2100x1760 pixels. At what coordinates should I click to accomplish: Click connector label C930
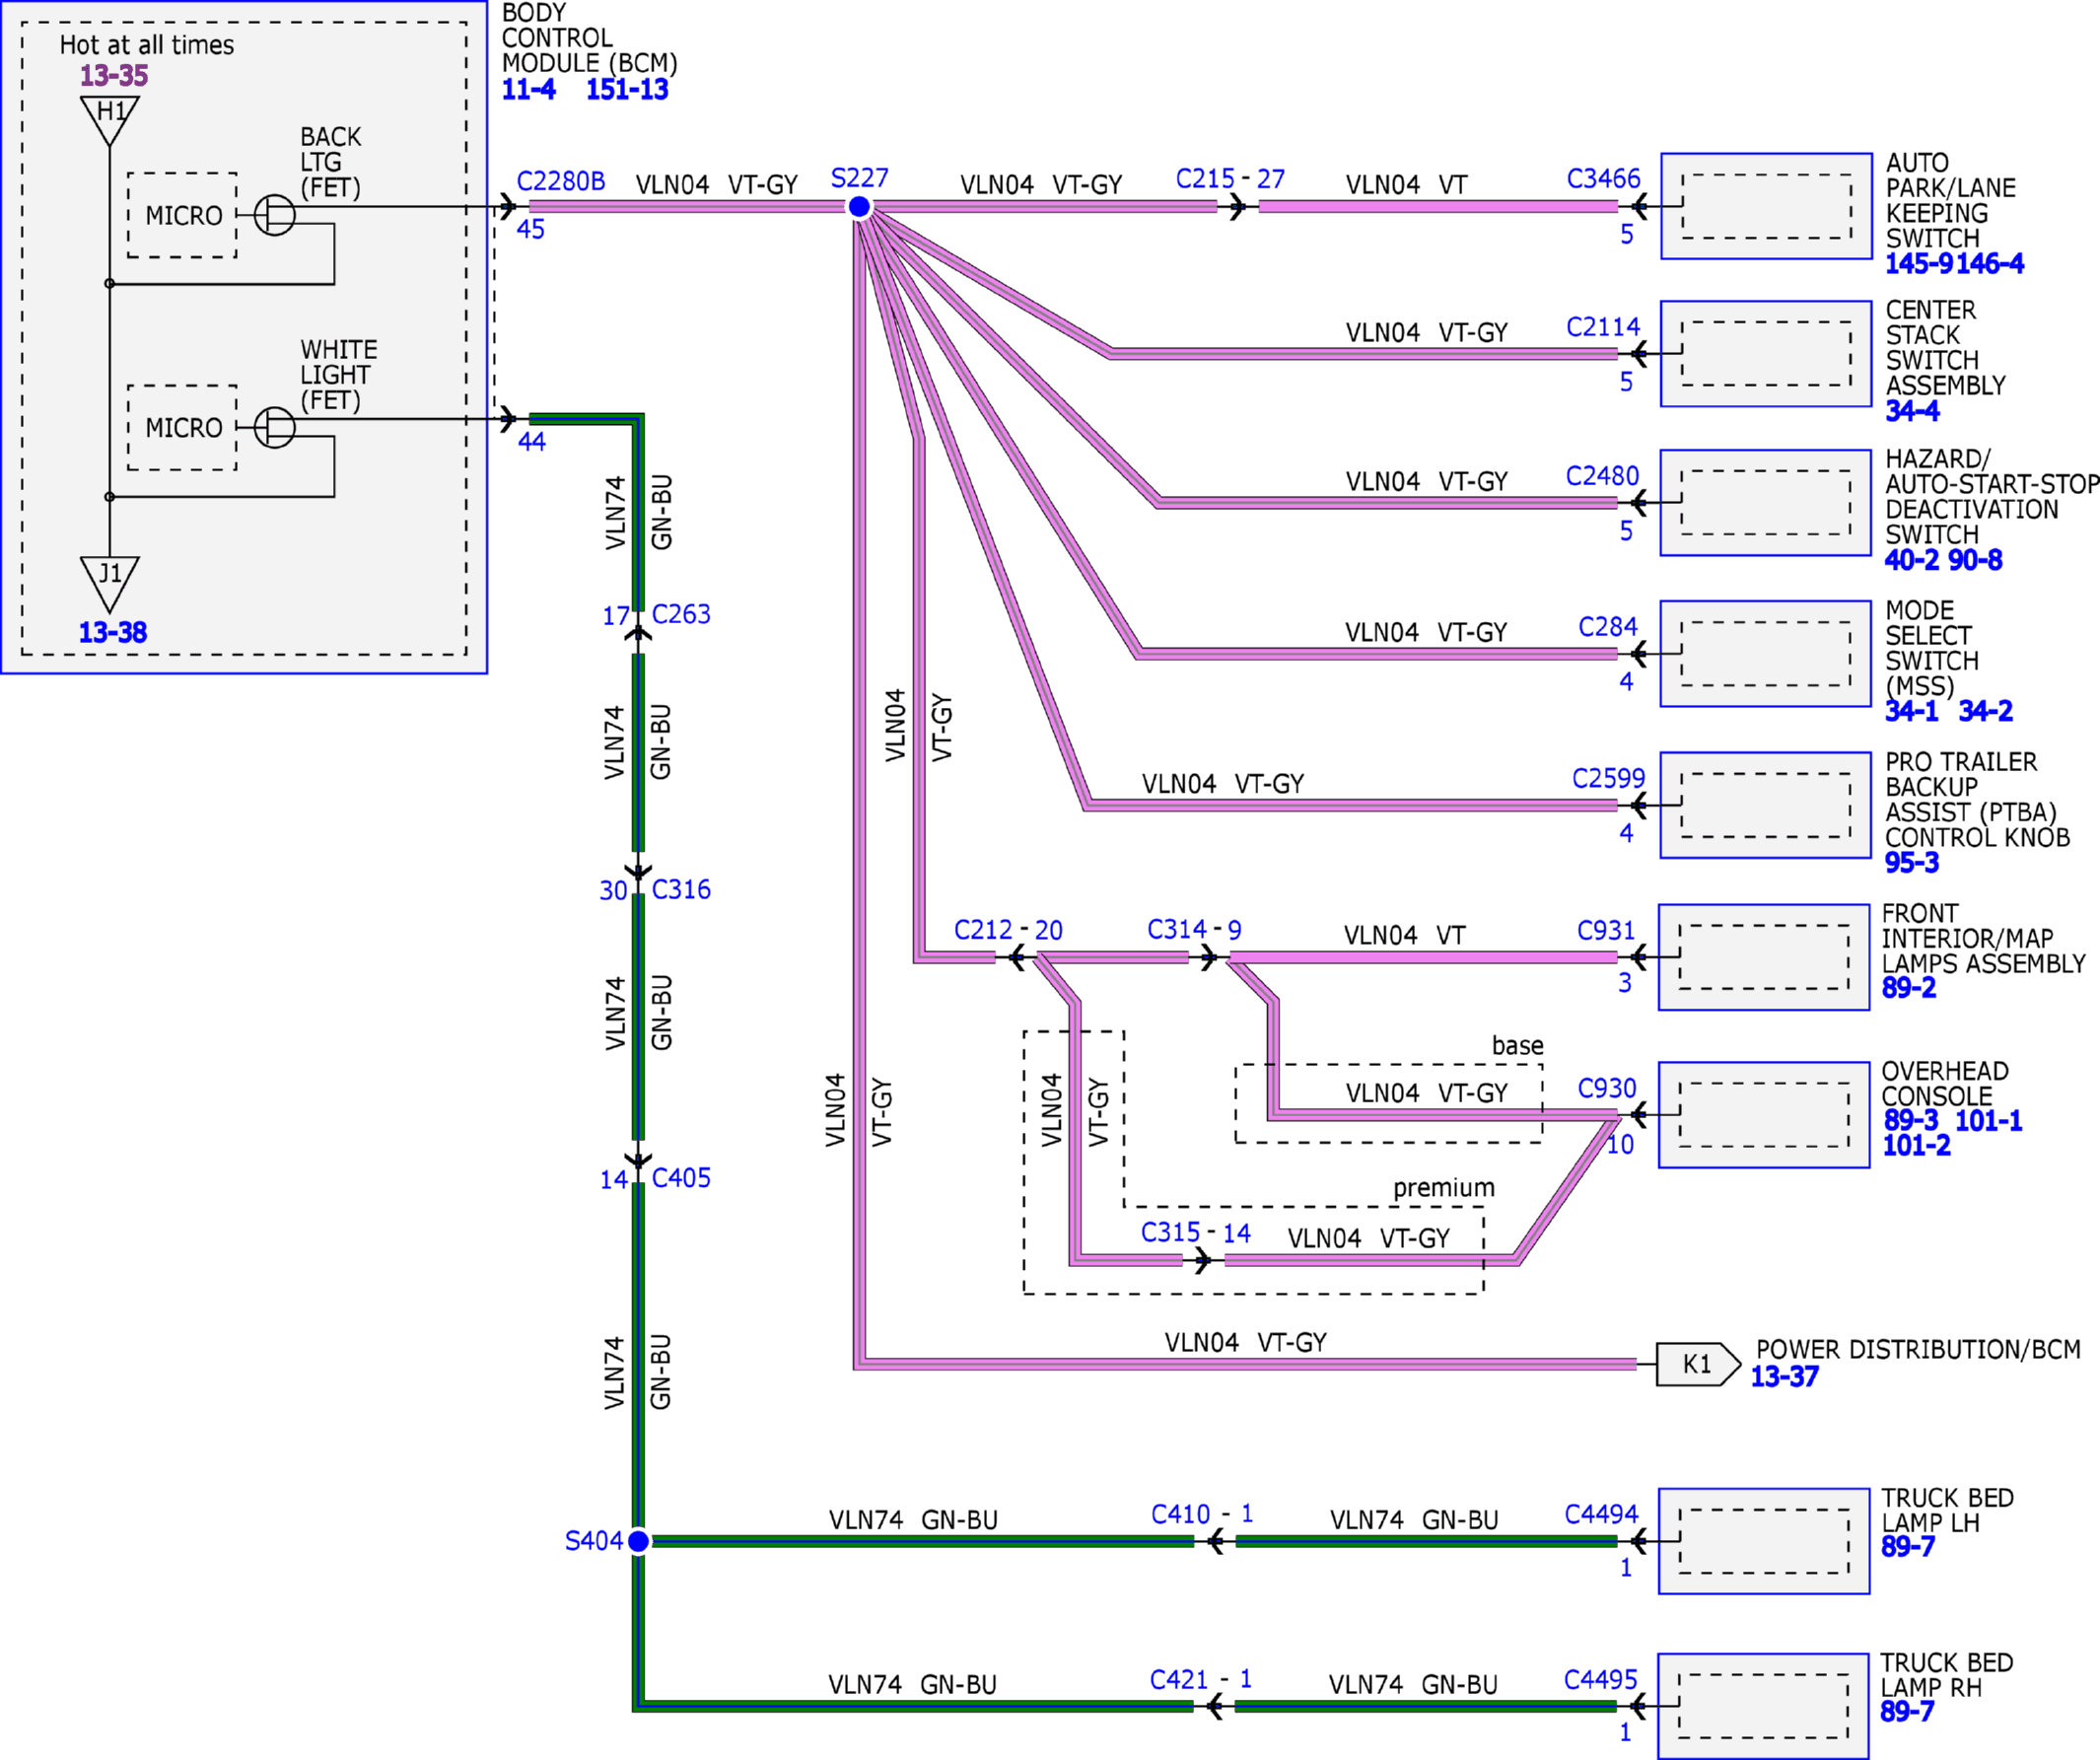click(1607, 1089)
